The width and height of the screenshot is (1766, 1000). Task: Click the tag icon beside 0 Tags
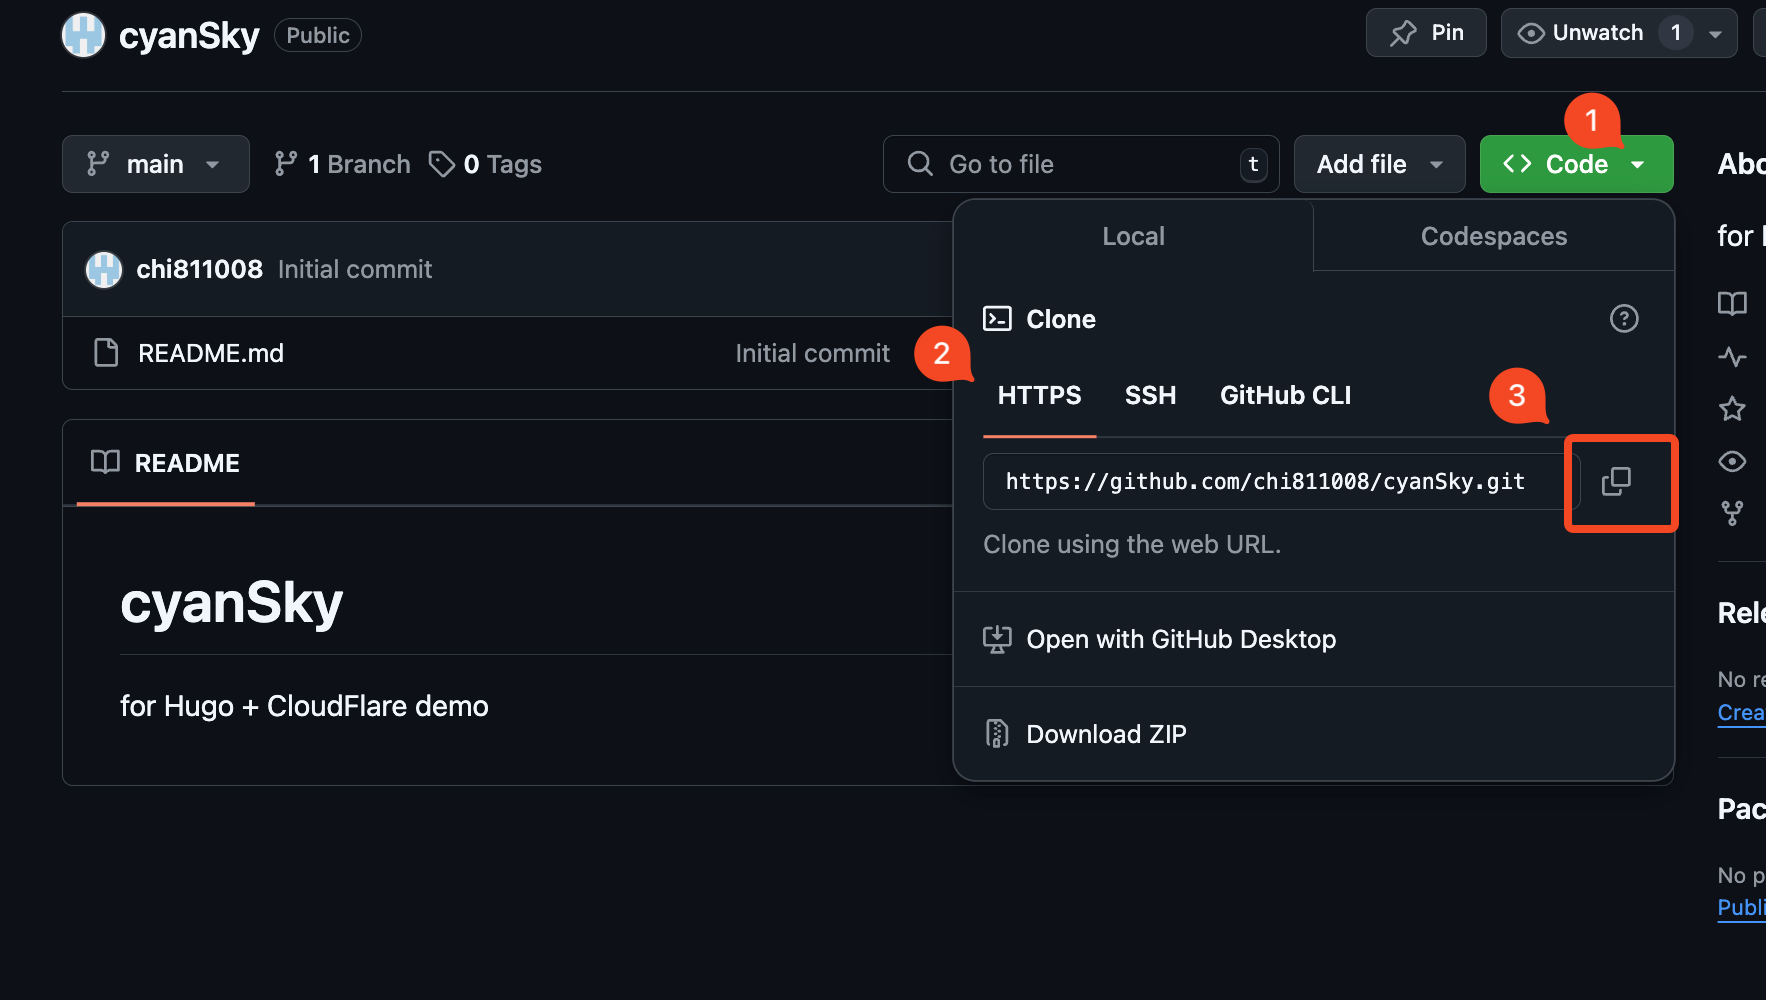[441, 164]
